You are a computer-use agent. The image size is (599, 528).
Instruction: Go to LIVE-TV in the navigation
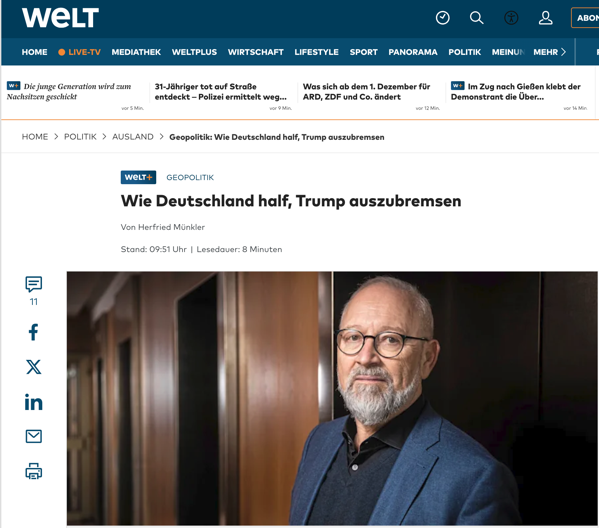coord(79,52)
